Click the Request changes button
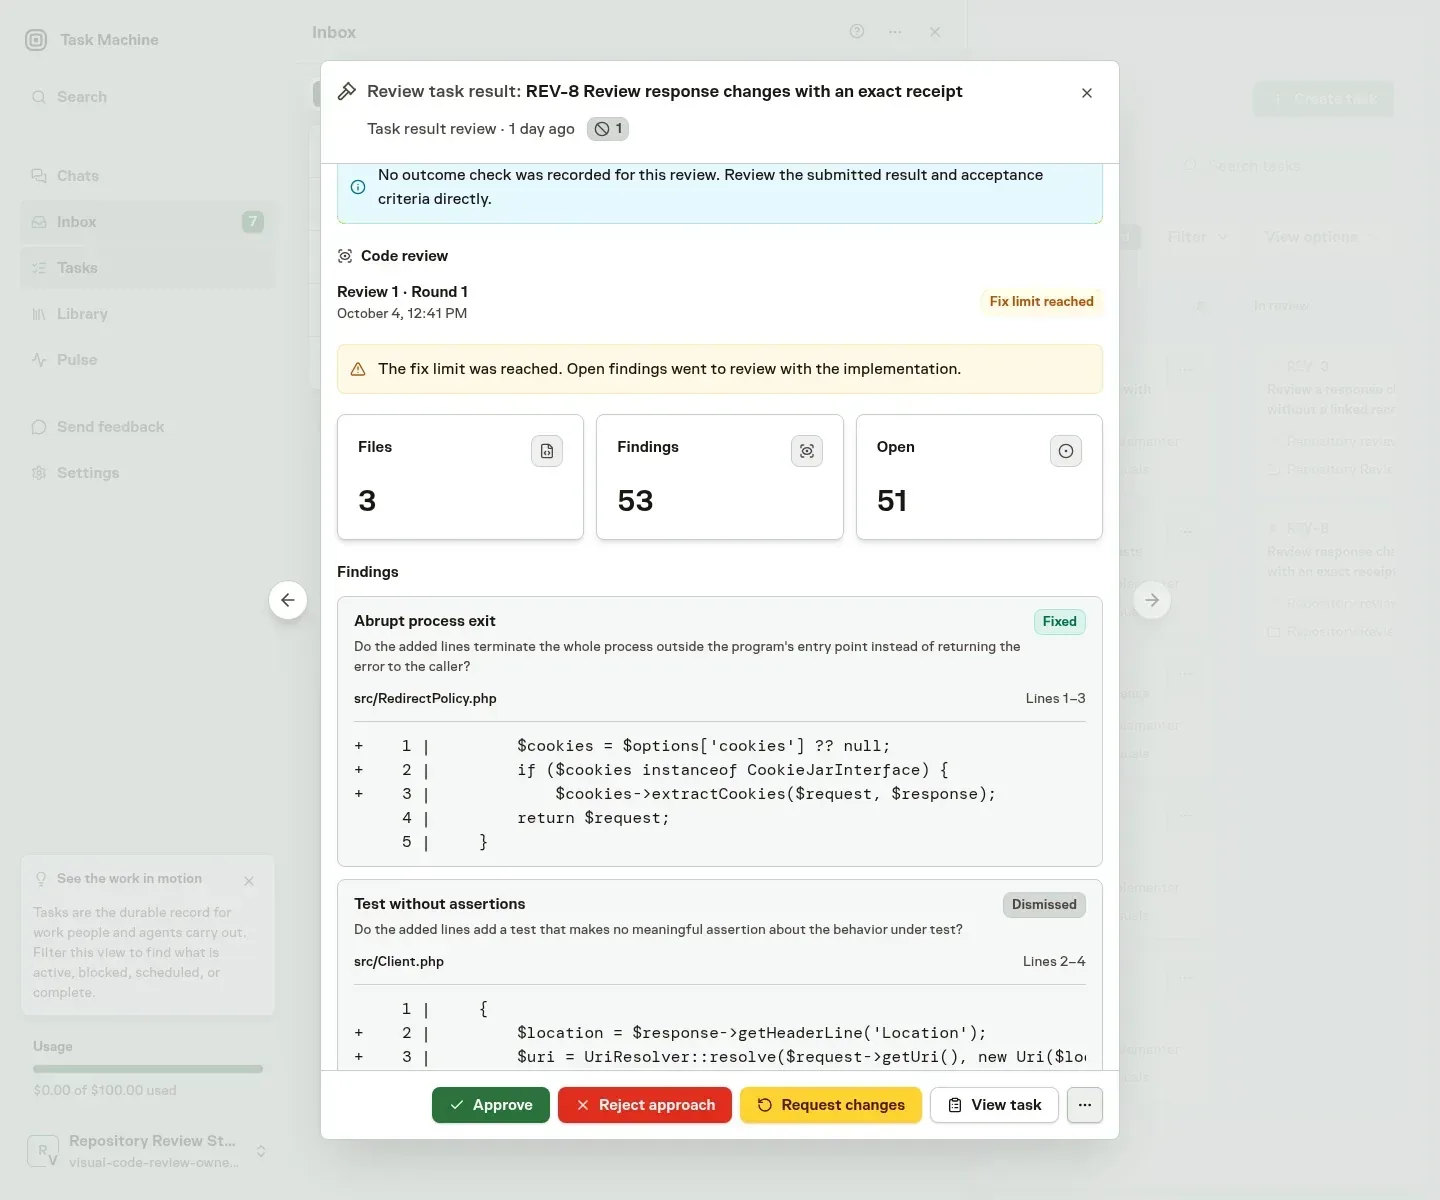This screenshot has width=1440, height=1200. pyautogui.click(x=831, y=1105)
